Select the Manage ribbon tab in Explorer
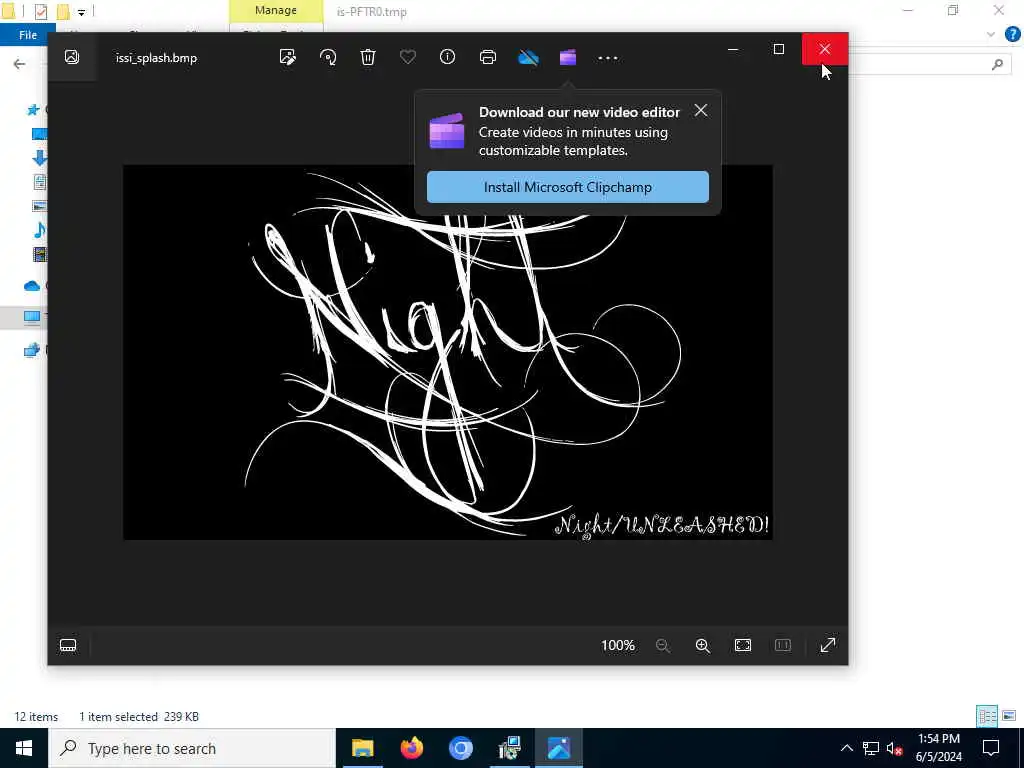1024x768 pixels. pyautogui.click(x=276, y=11)
